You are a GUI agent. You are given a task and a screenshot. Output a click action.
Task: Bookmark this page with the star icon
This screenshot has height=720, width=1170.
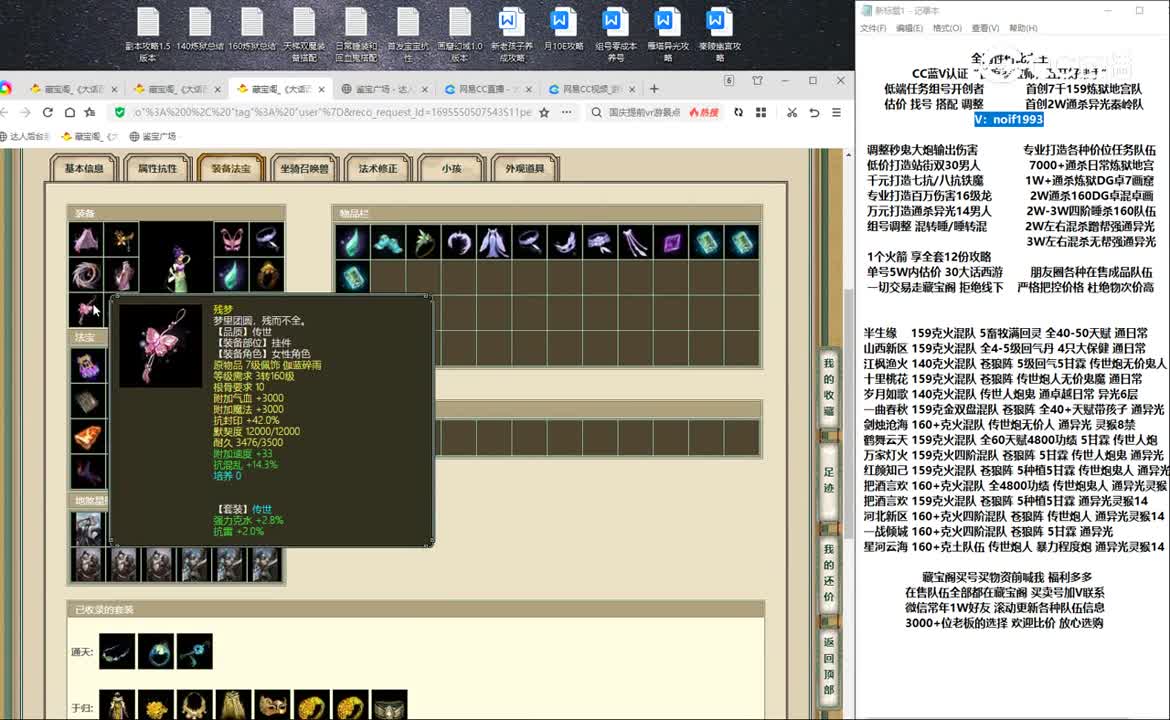[x=544, y=113]
